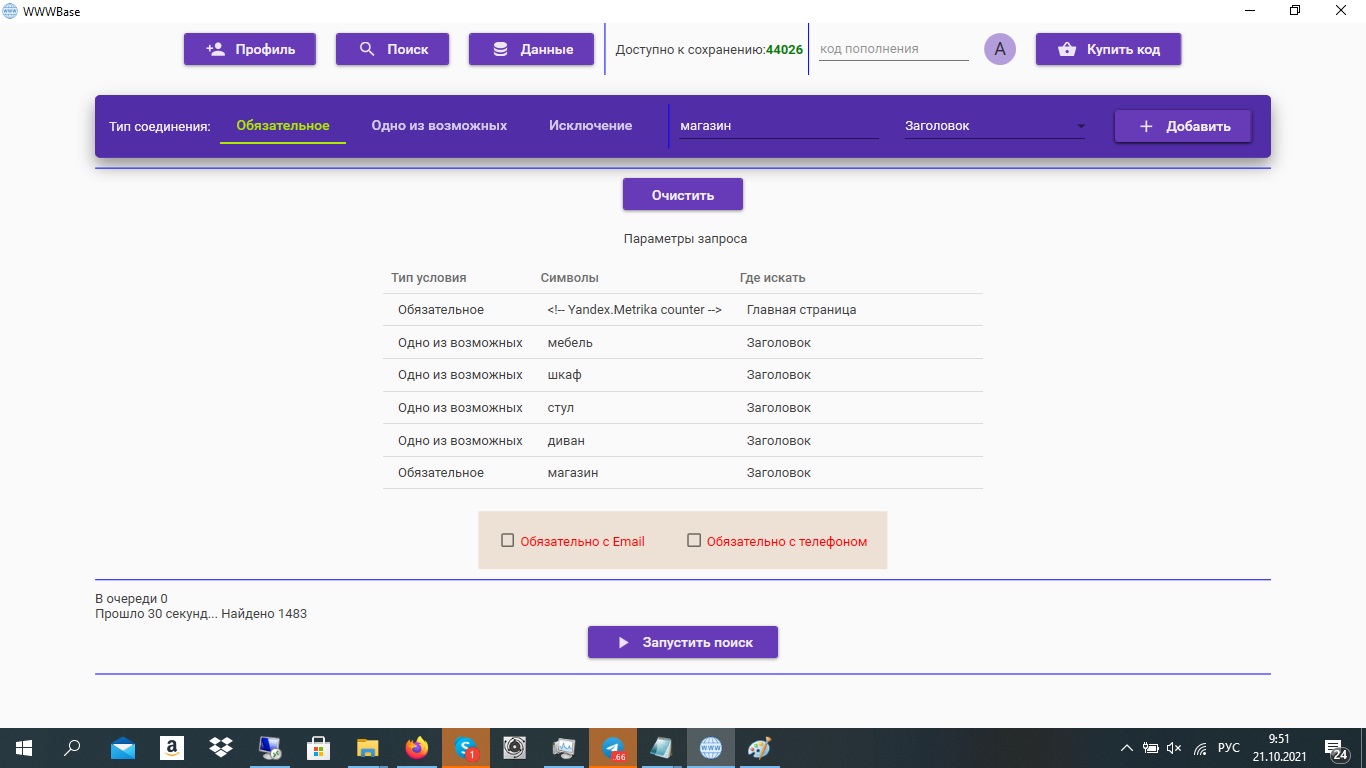This screenshot has height=768, width=1366.
Task: Click the Добавить button
Action: pyautogui.click(x=1183, y=126)
